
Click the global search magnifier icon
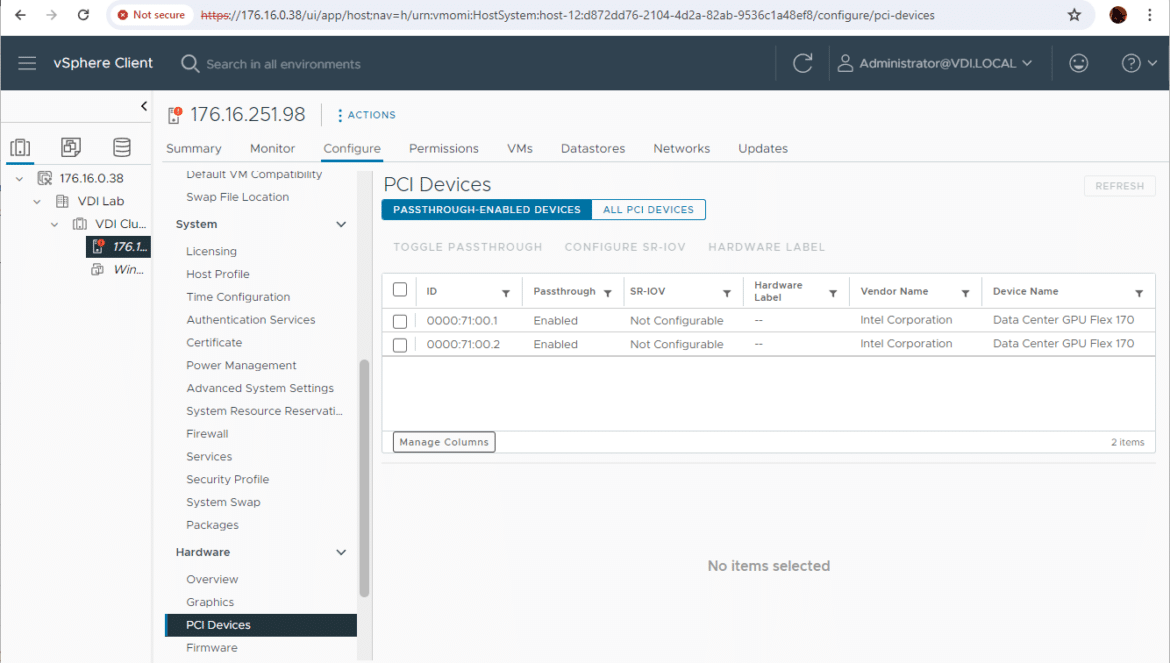point(190,64)
